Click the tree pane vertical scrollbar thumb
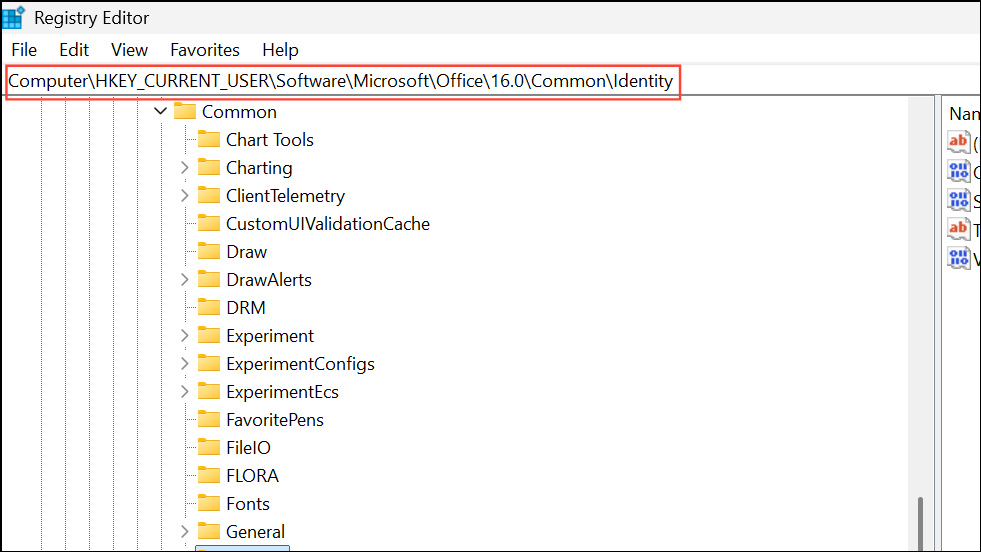The height and width of the screenshot is (552, 981). click(x=920, y=523)
